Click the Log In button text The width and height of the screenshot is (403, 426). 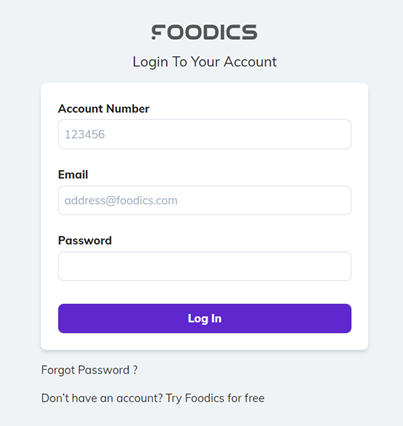(205, 319)
